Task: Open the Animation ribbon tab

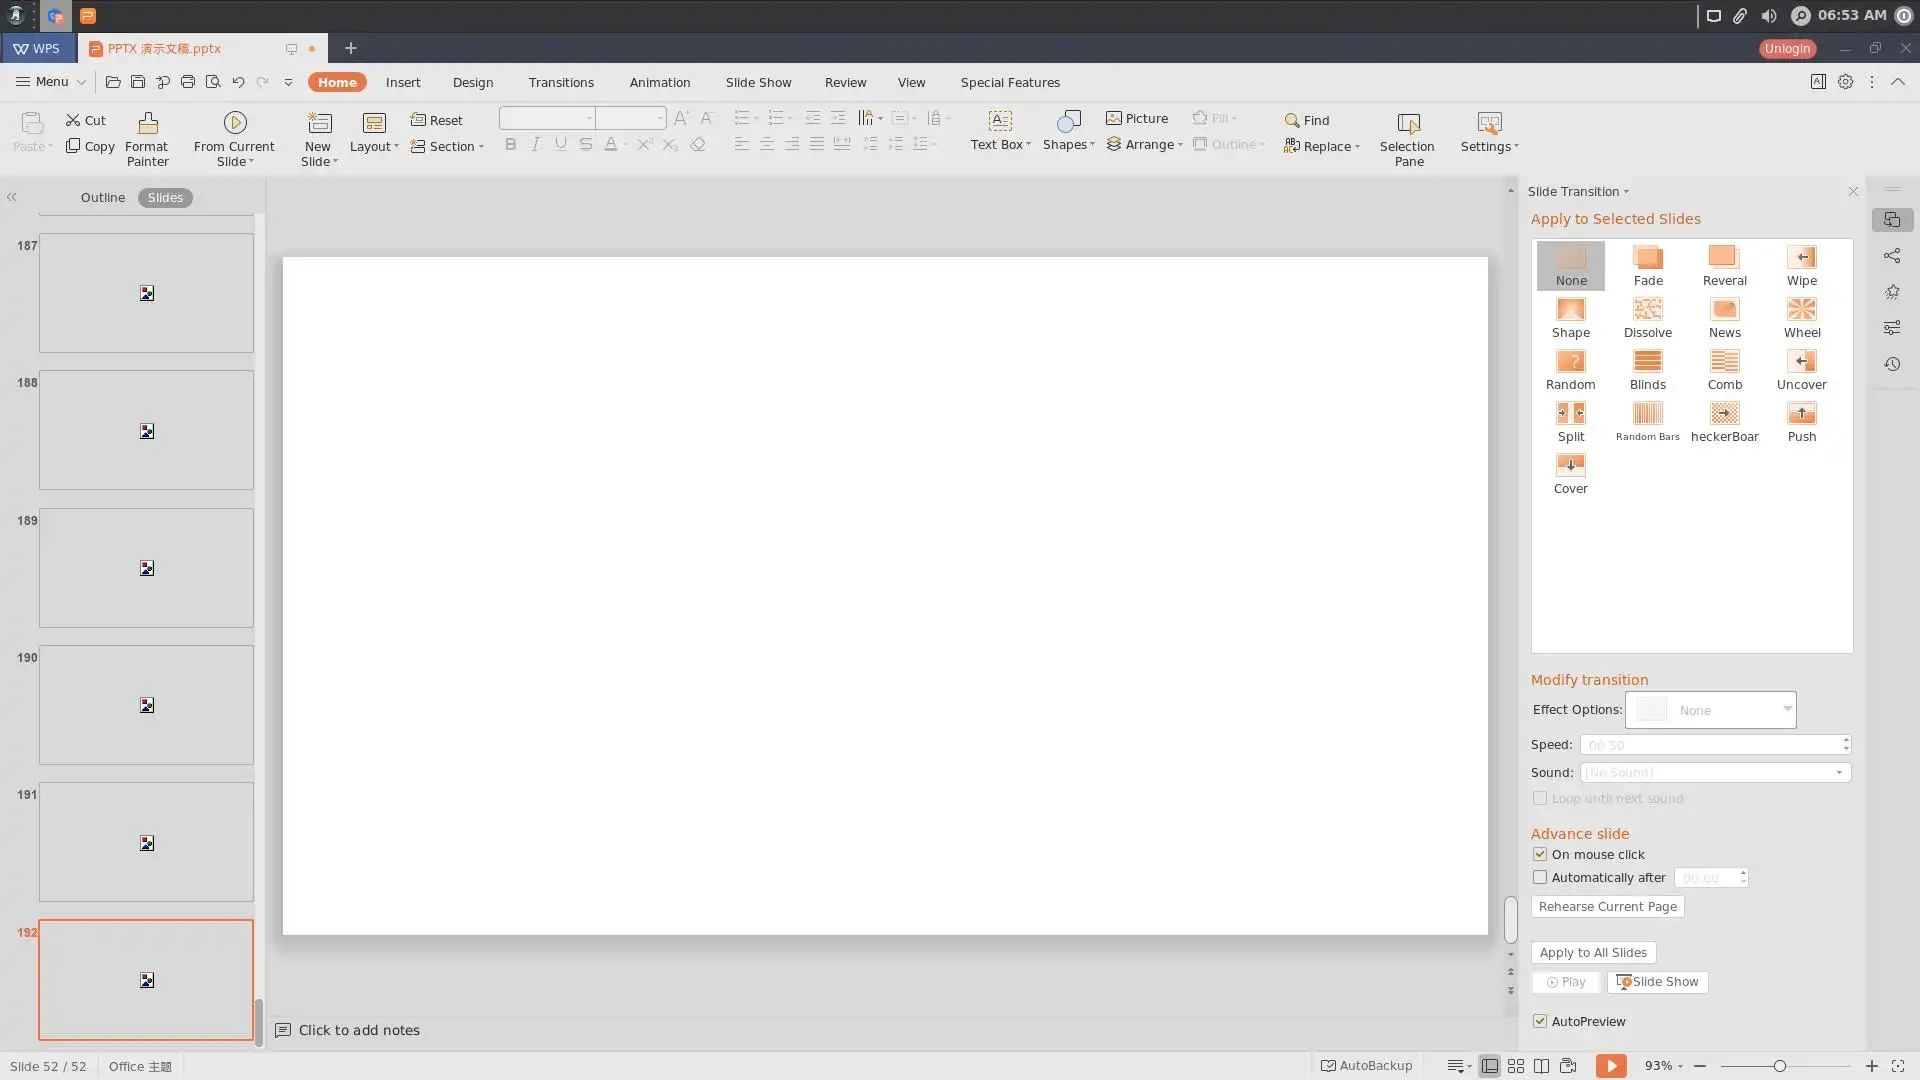Action: 659,82
